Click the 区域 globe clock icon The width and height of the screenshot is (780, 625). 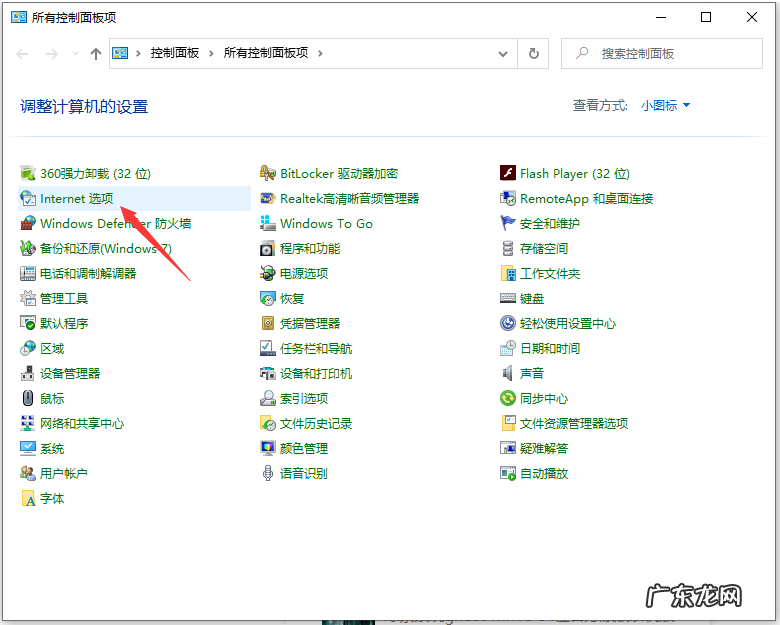tap(28, 348)
